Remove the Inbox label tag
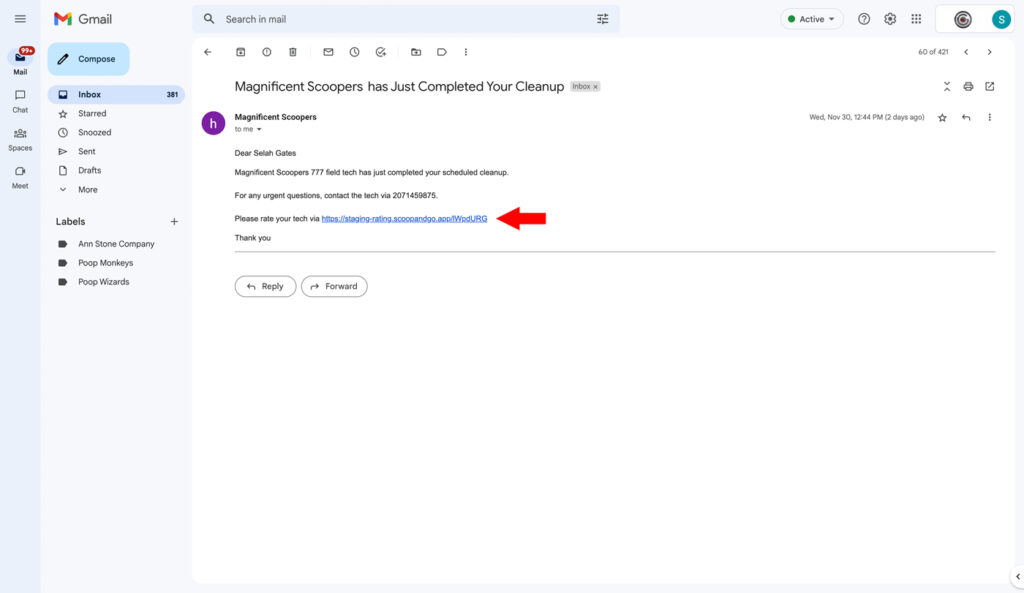This screenshot has width=1024, height=593. 596,87
